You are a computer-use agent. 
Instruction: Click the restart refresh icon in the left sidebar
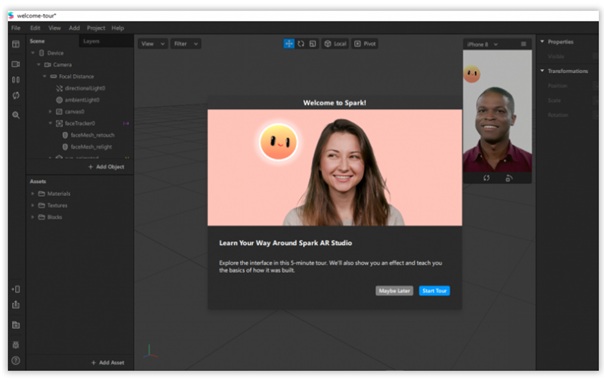16,95
